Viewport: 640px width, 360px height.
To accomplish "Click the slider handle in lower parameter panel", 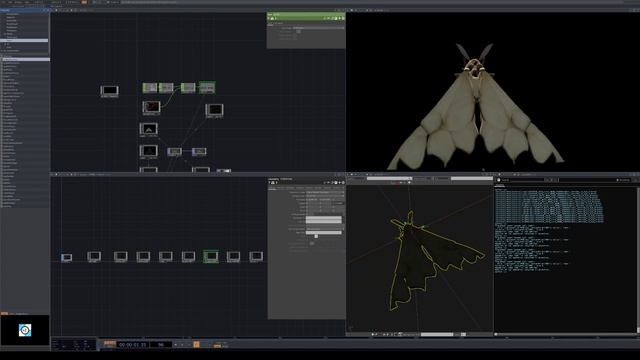I will (x=316, y=236).
